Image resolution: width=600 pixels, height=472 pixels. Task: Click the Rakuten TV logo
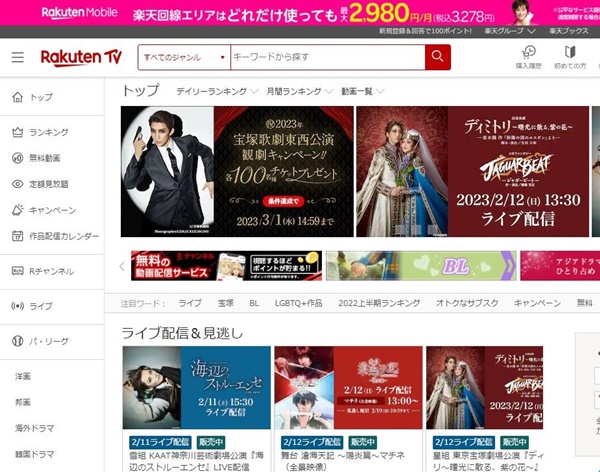click(x=81, y=58)
